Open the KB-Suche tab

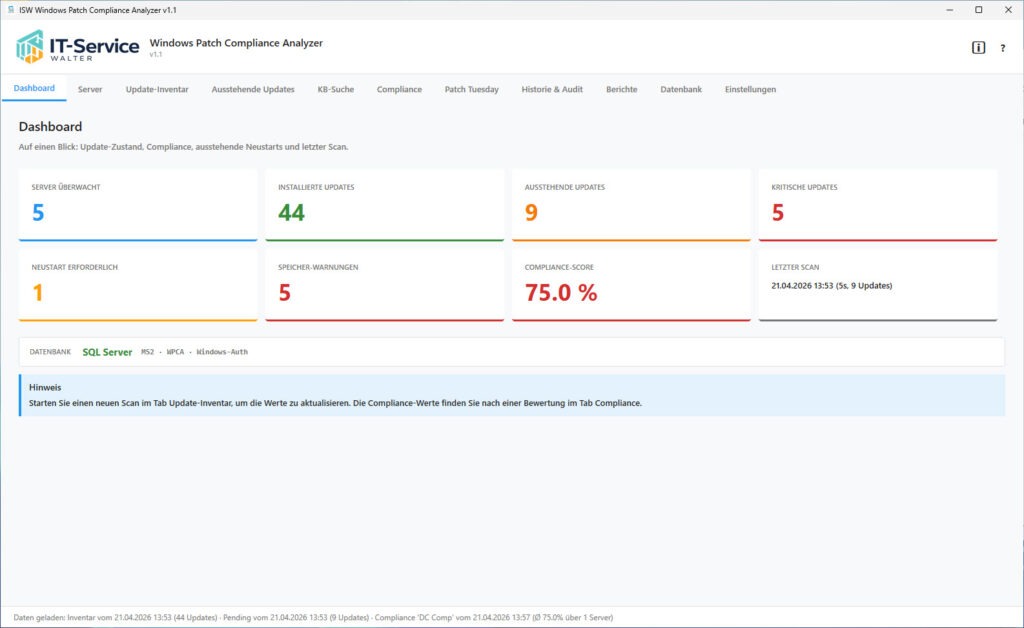[x=335, y=89]
